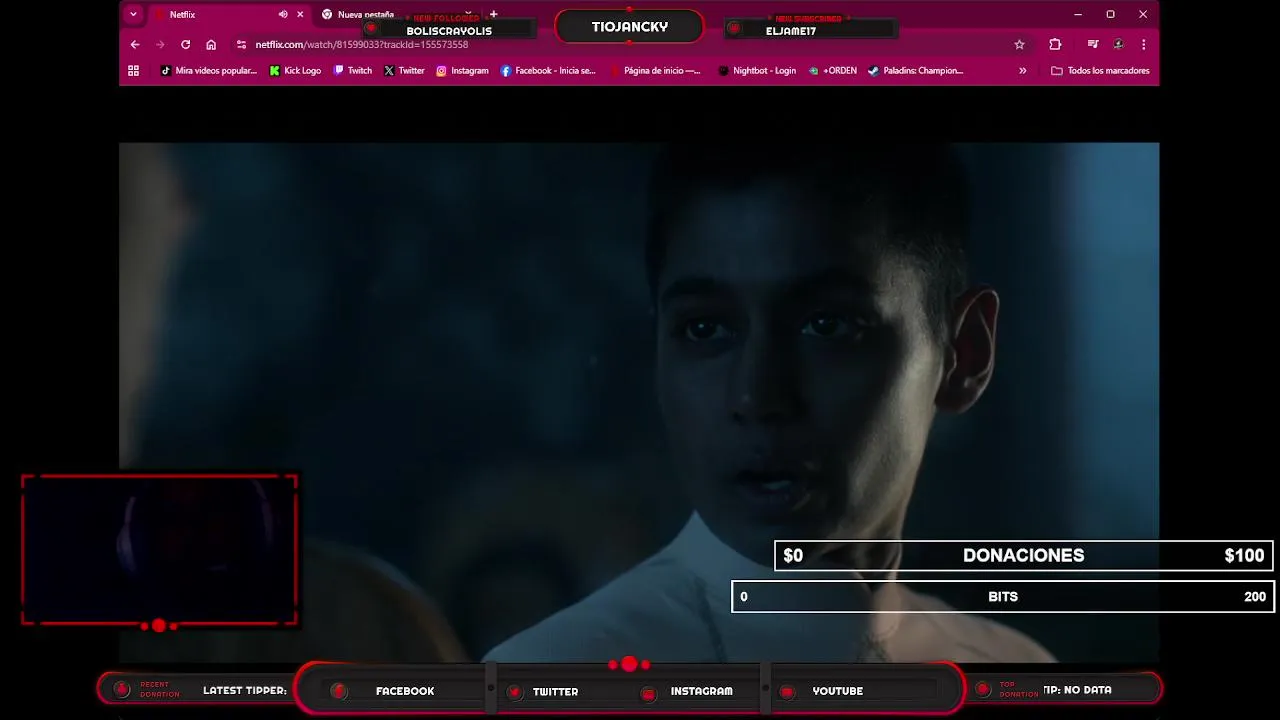Click the TIOJANCKY overlay title
Screen dimensions: 1280x720
(x=629, y=27)
